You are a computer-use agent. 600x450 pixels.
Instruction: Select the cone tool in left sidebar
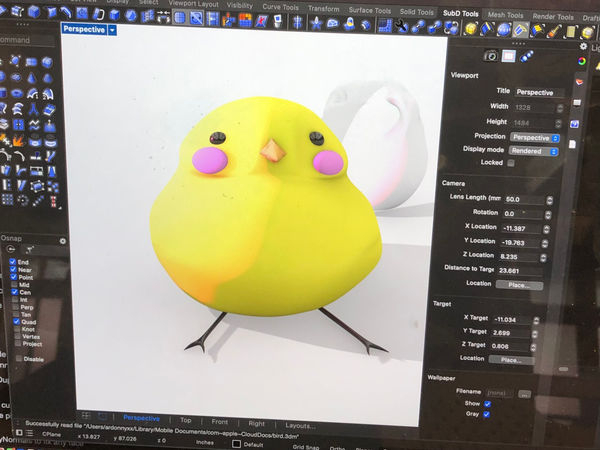[31, 78]
